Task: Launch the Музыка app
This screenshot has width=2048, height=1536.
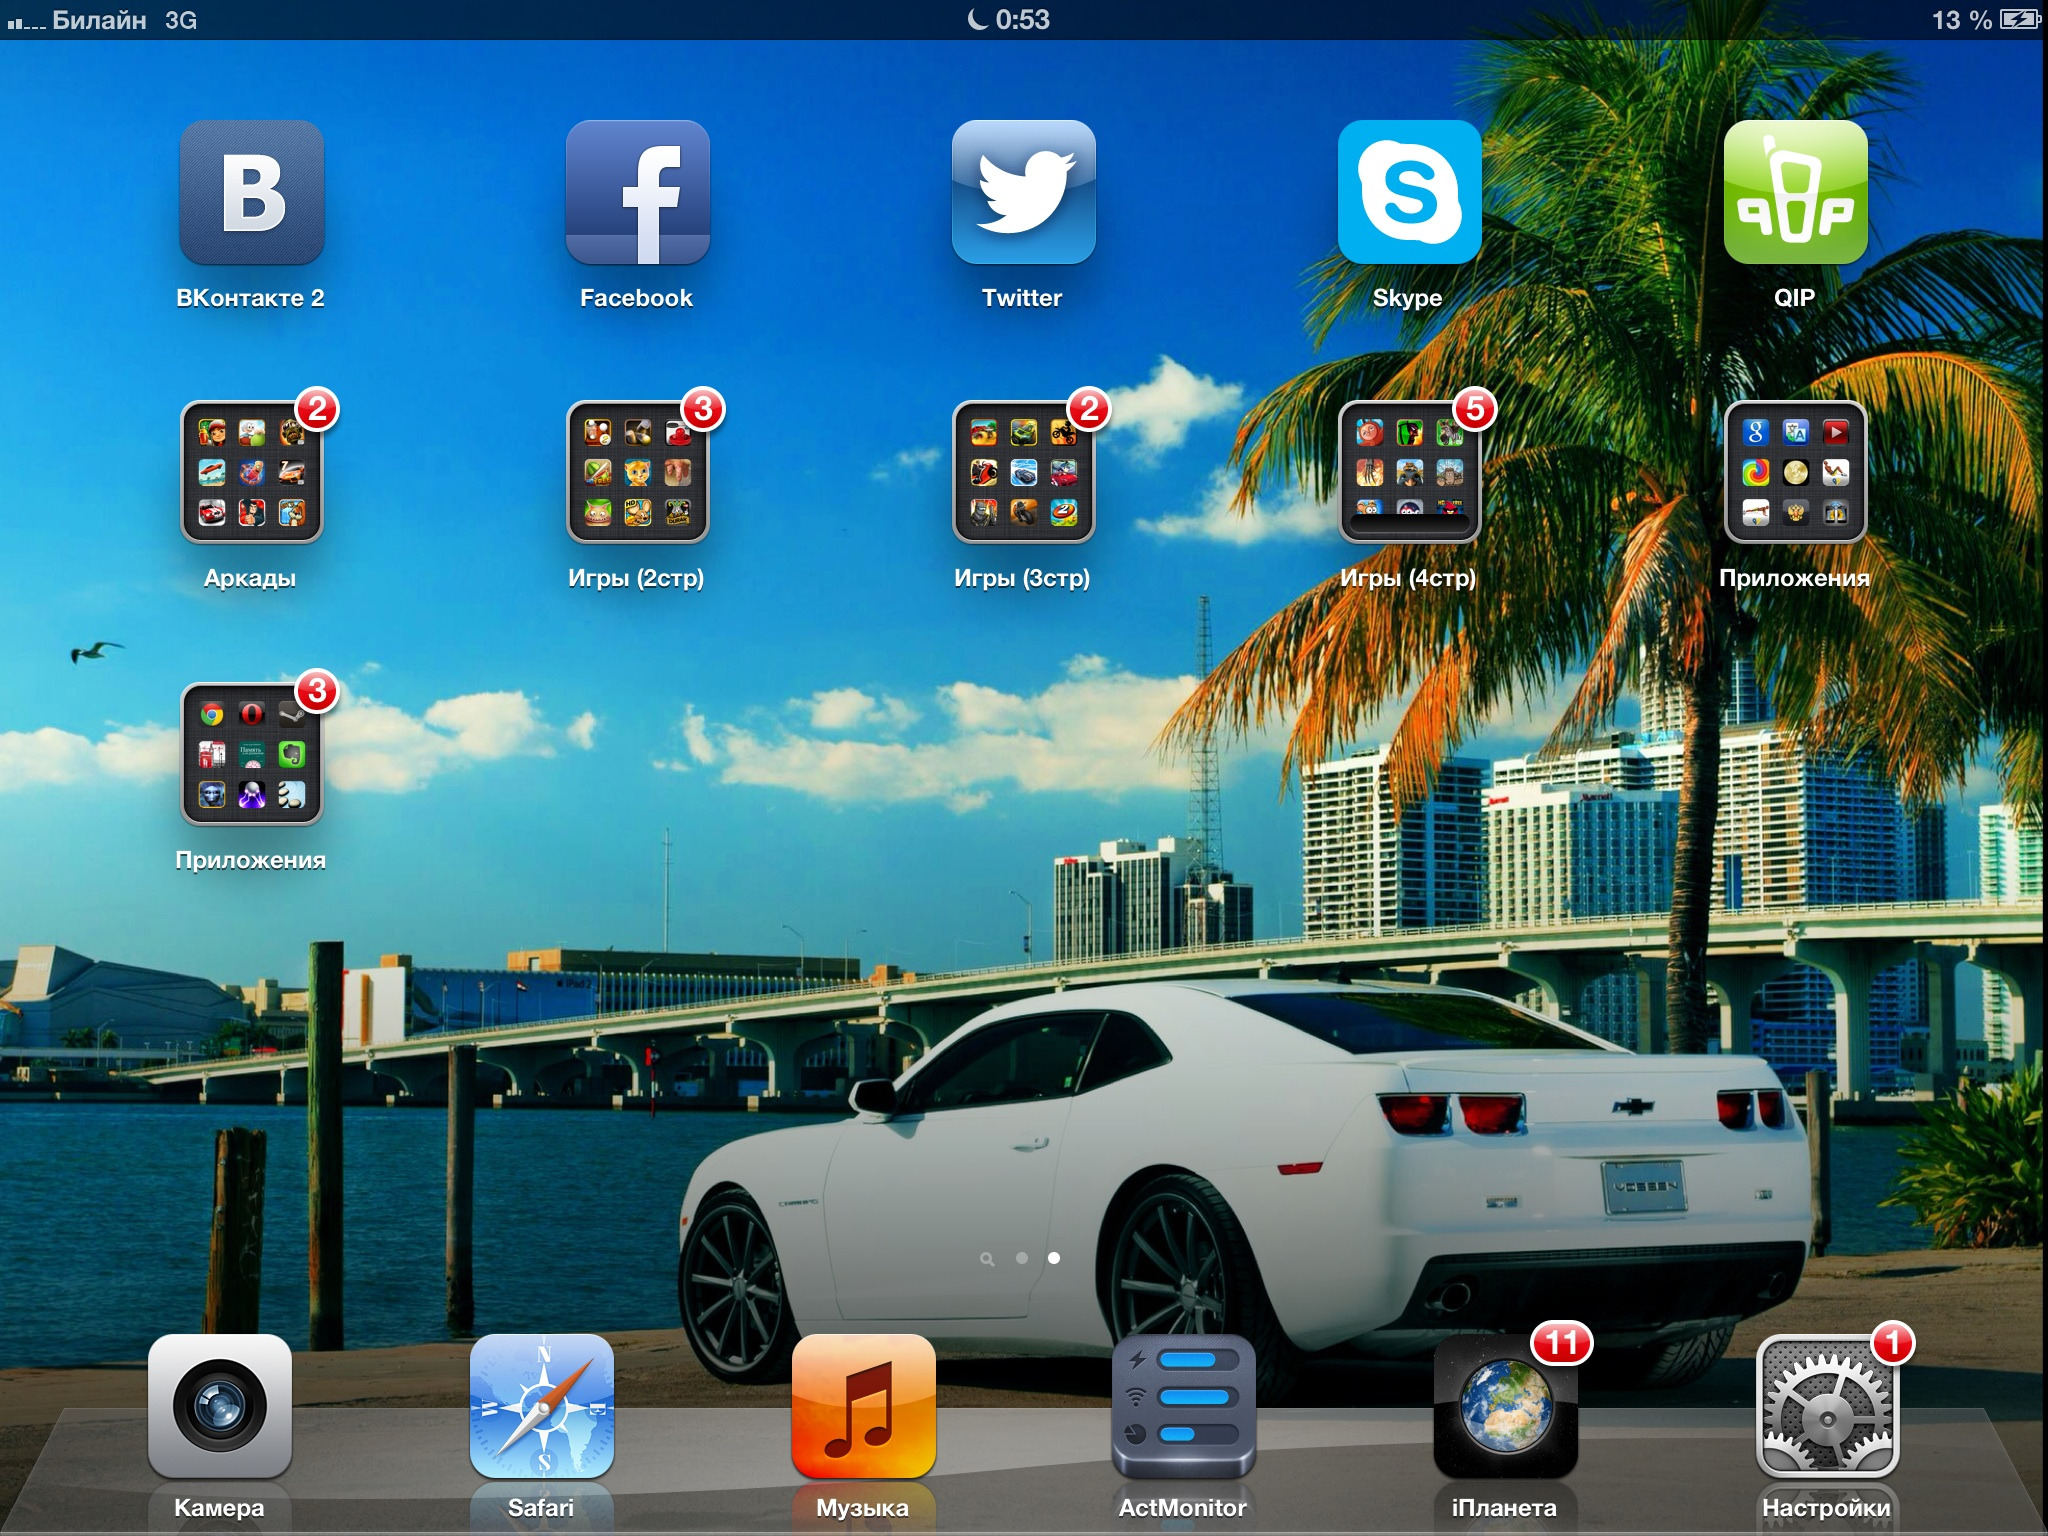Action: tap(863, 1406)
